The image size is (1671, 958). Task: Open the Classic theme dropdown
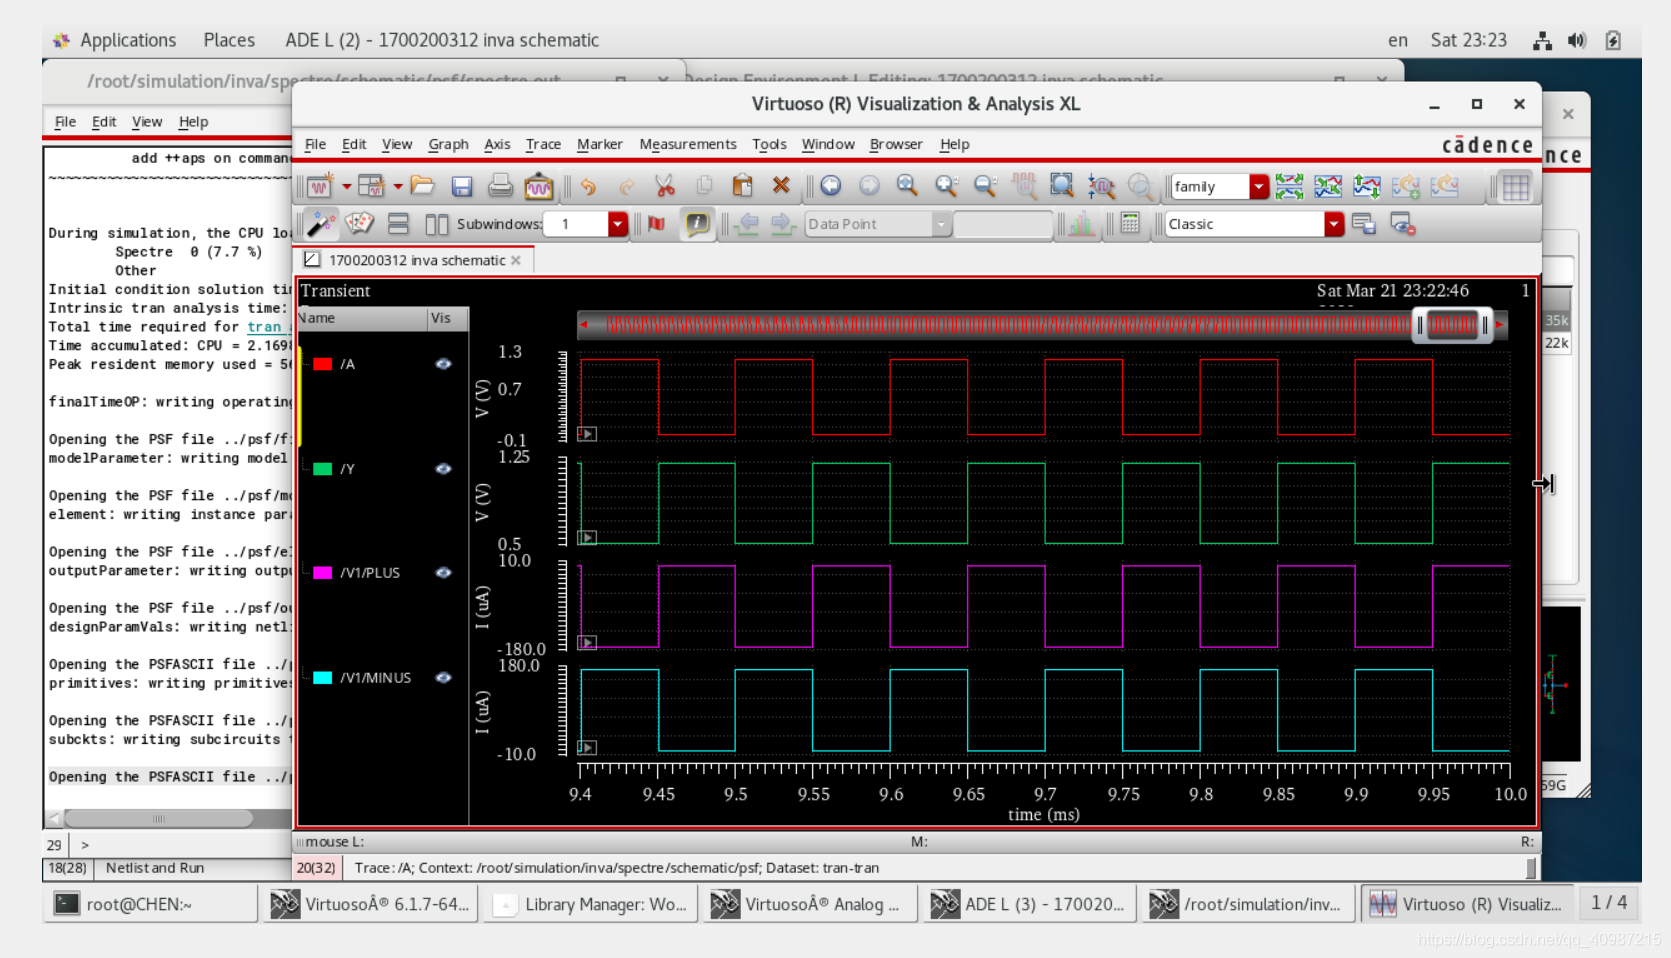[1333, 224]
